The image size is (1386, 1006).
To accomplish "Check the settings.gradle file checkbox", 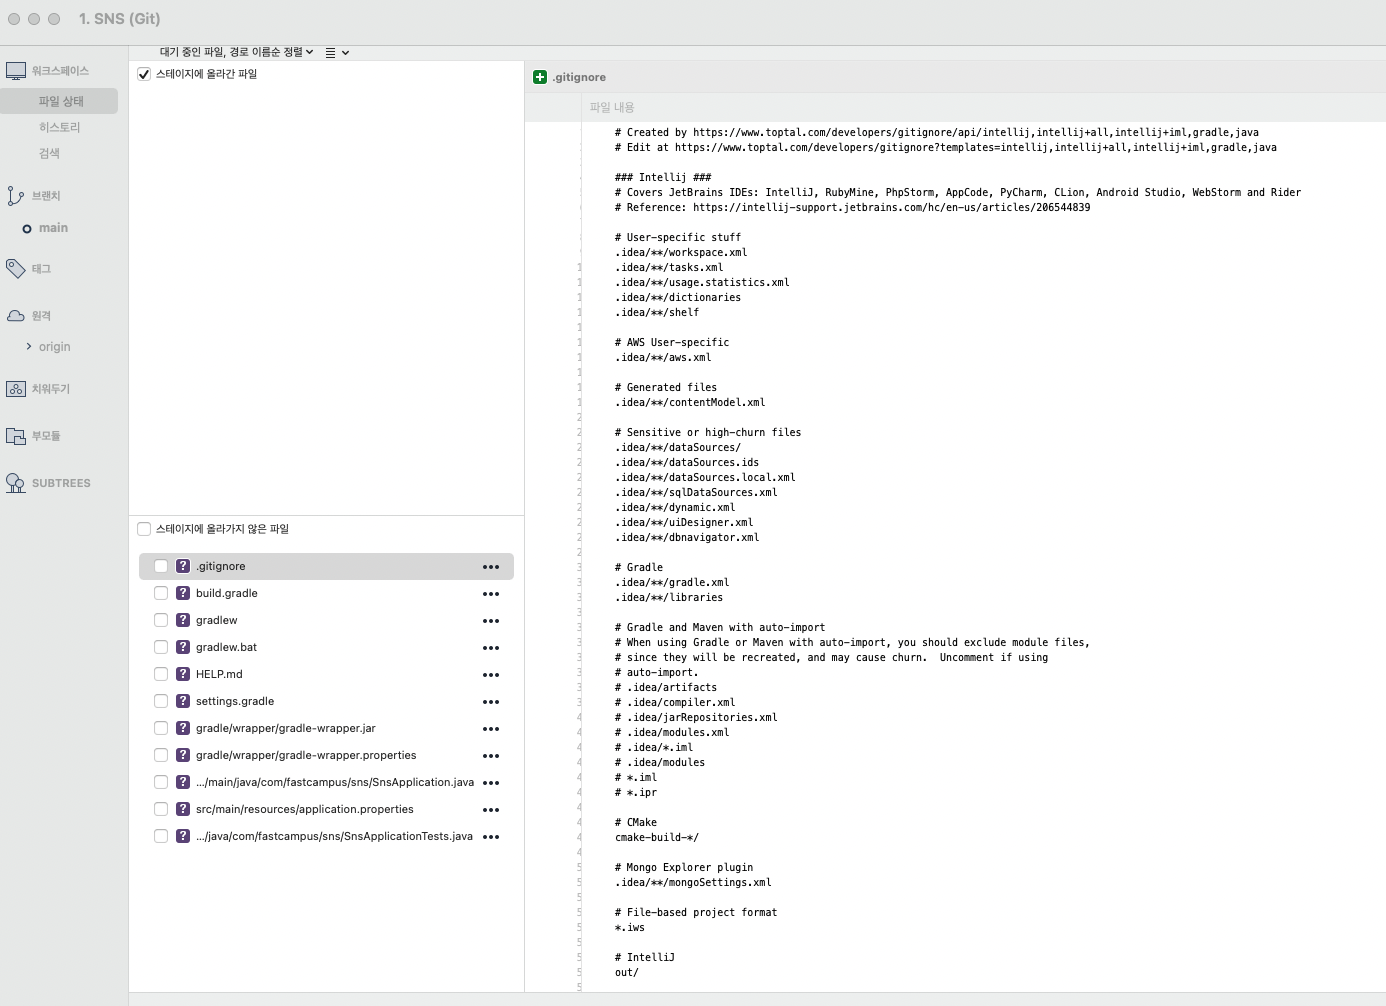I will click(x=161, y=701).
